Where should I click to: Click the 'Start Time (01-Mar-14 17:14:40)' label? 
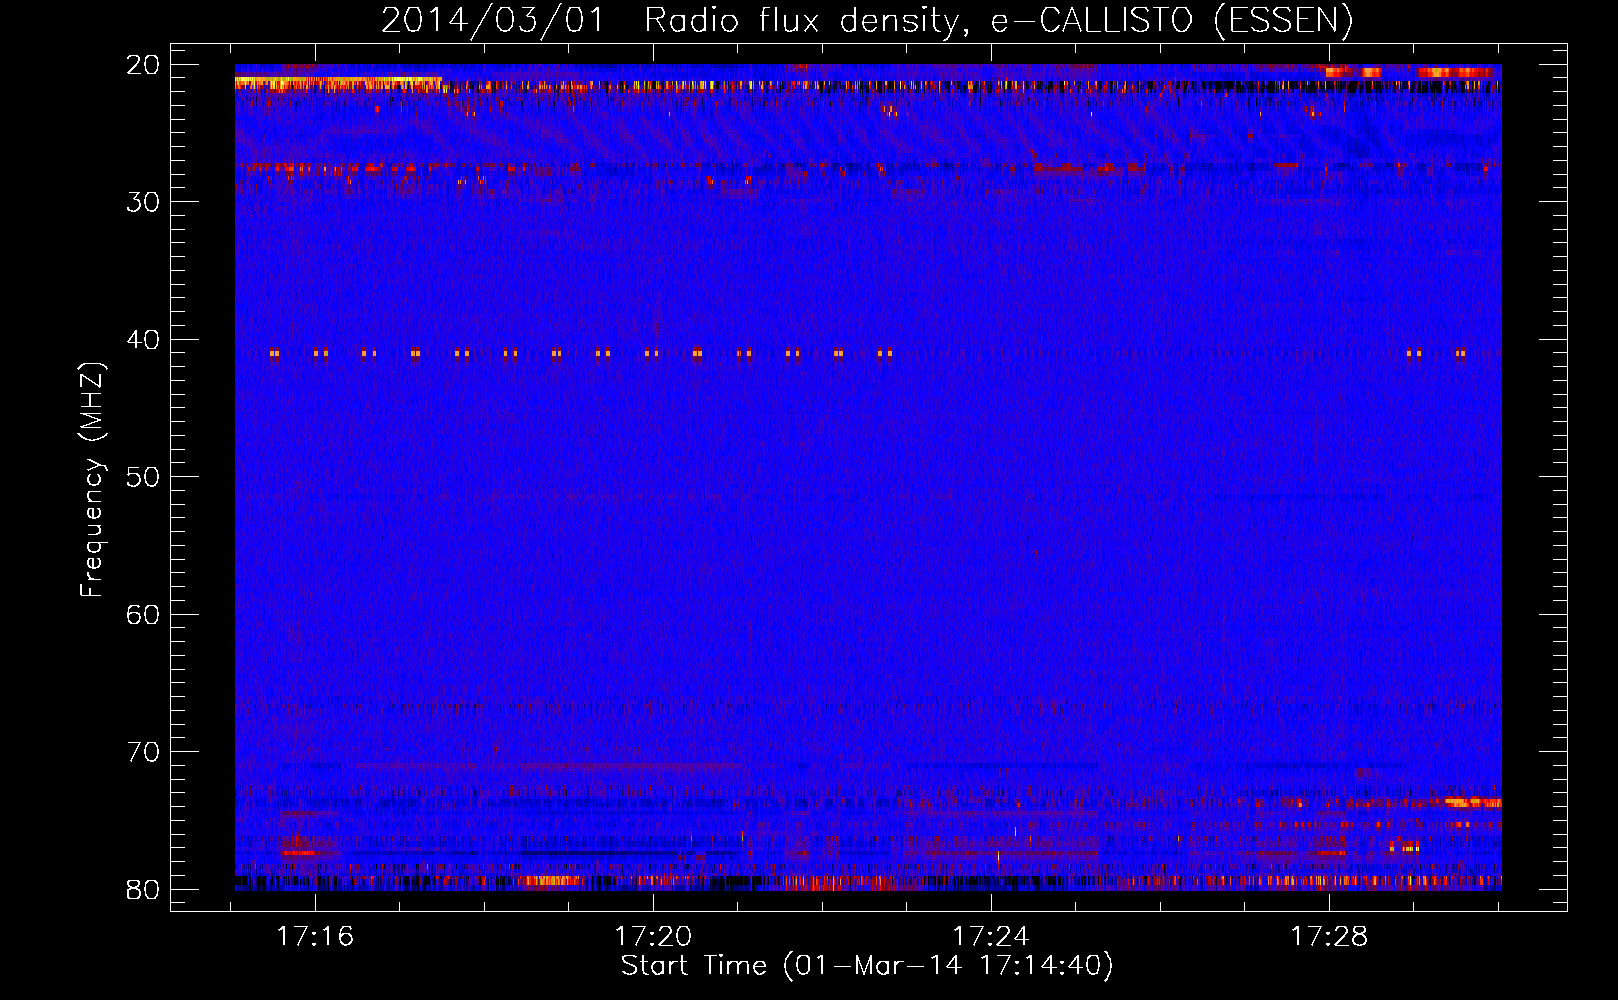click(x=867, y=966)
